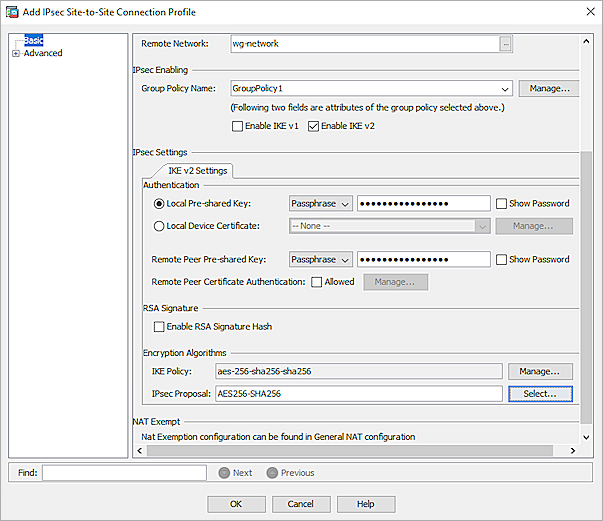603x521 pixels.
Task: Enable RSA Signature Hash checkbox
Action: coord(158,327)
